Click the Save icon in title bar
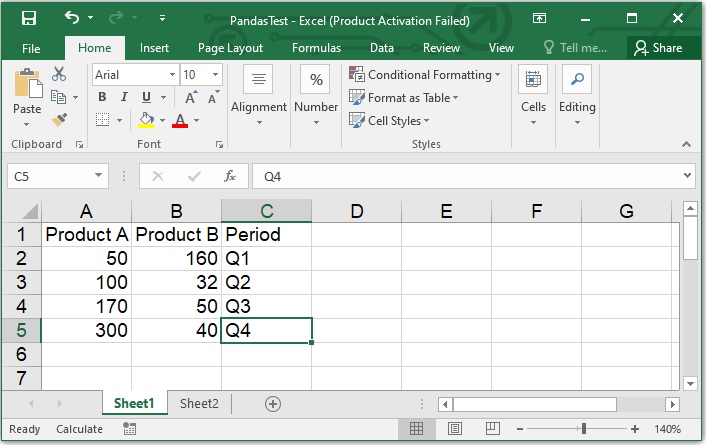The width and height of the screenshot is (706, 445). (28, 18)
